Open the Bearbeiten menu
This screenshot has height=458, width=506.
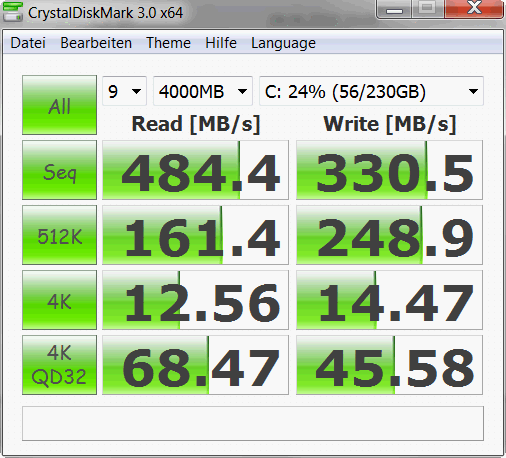coord(96,43)
